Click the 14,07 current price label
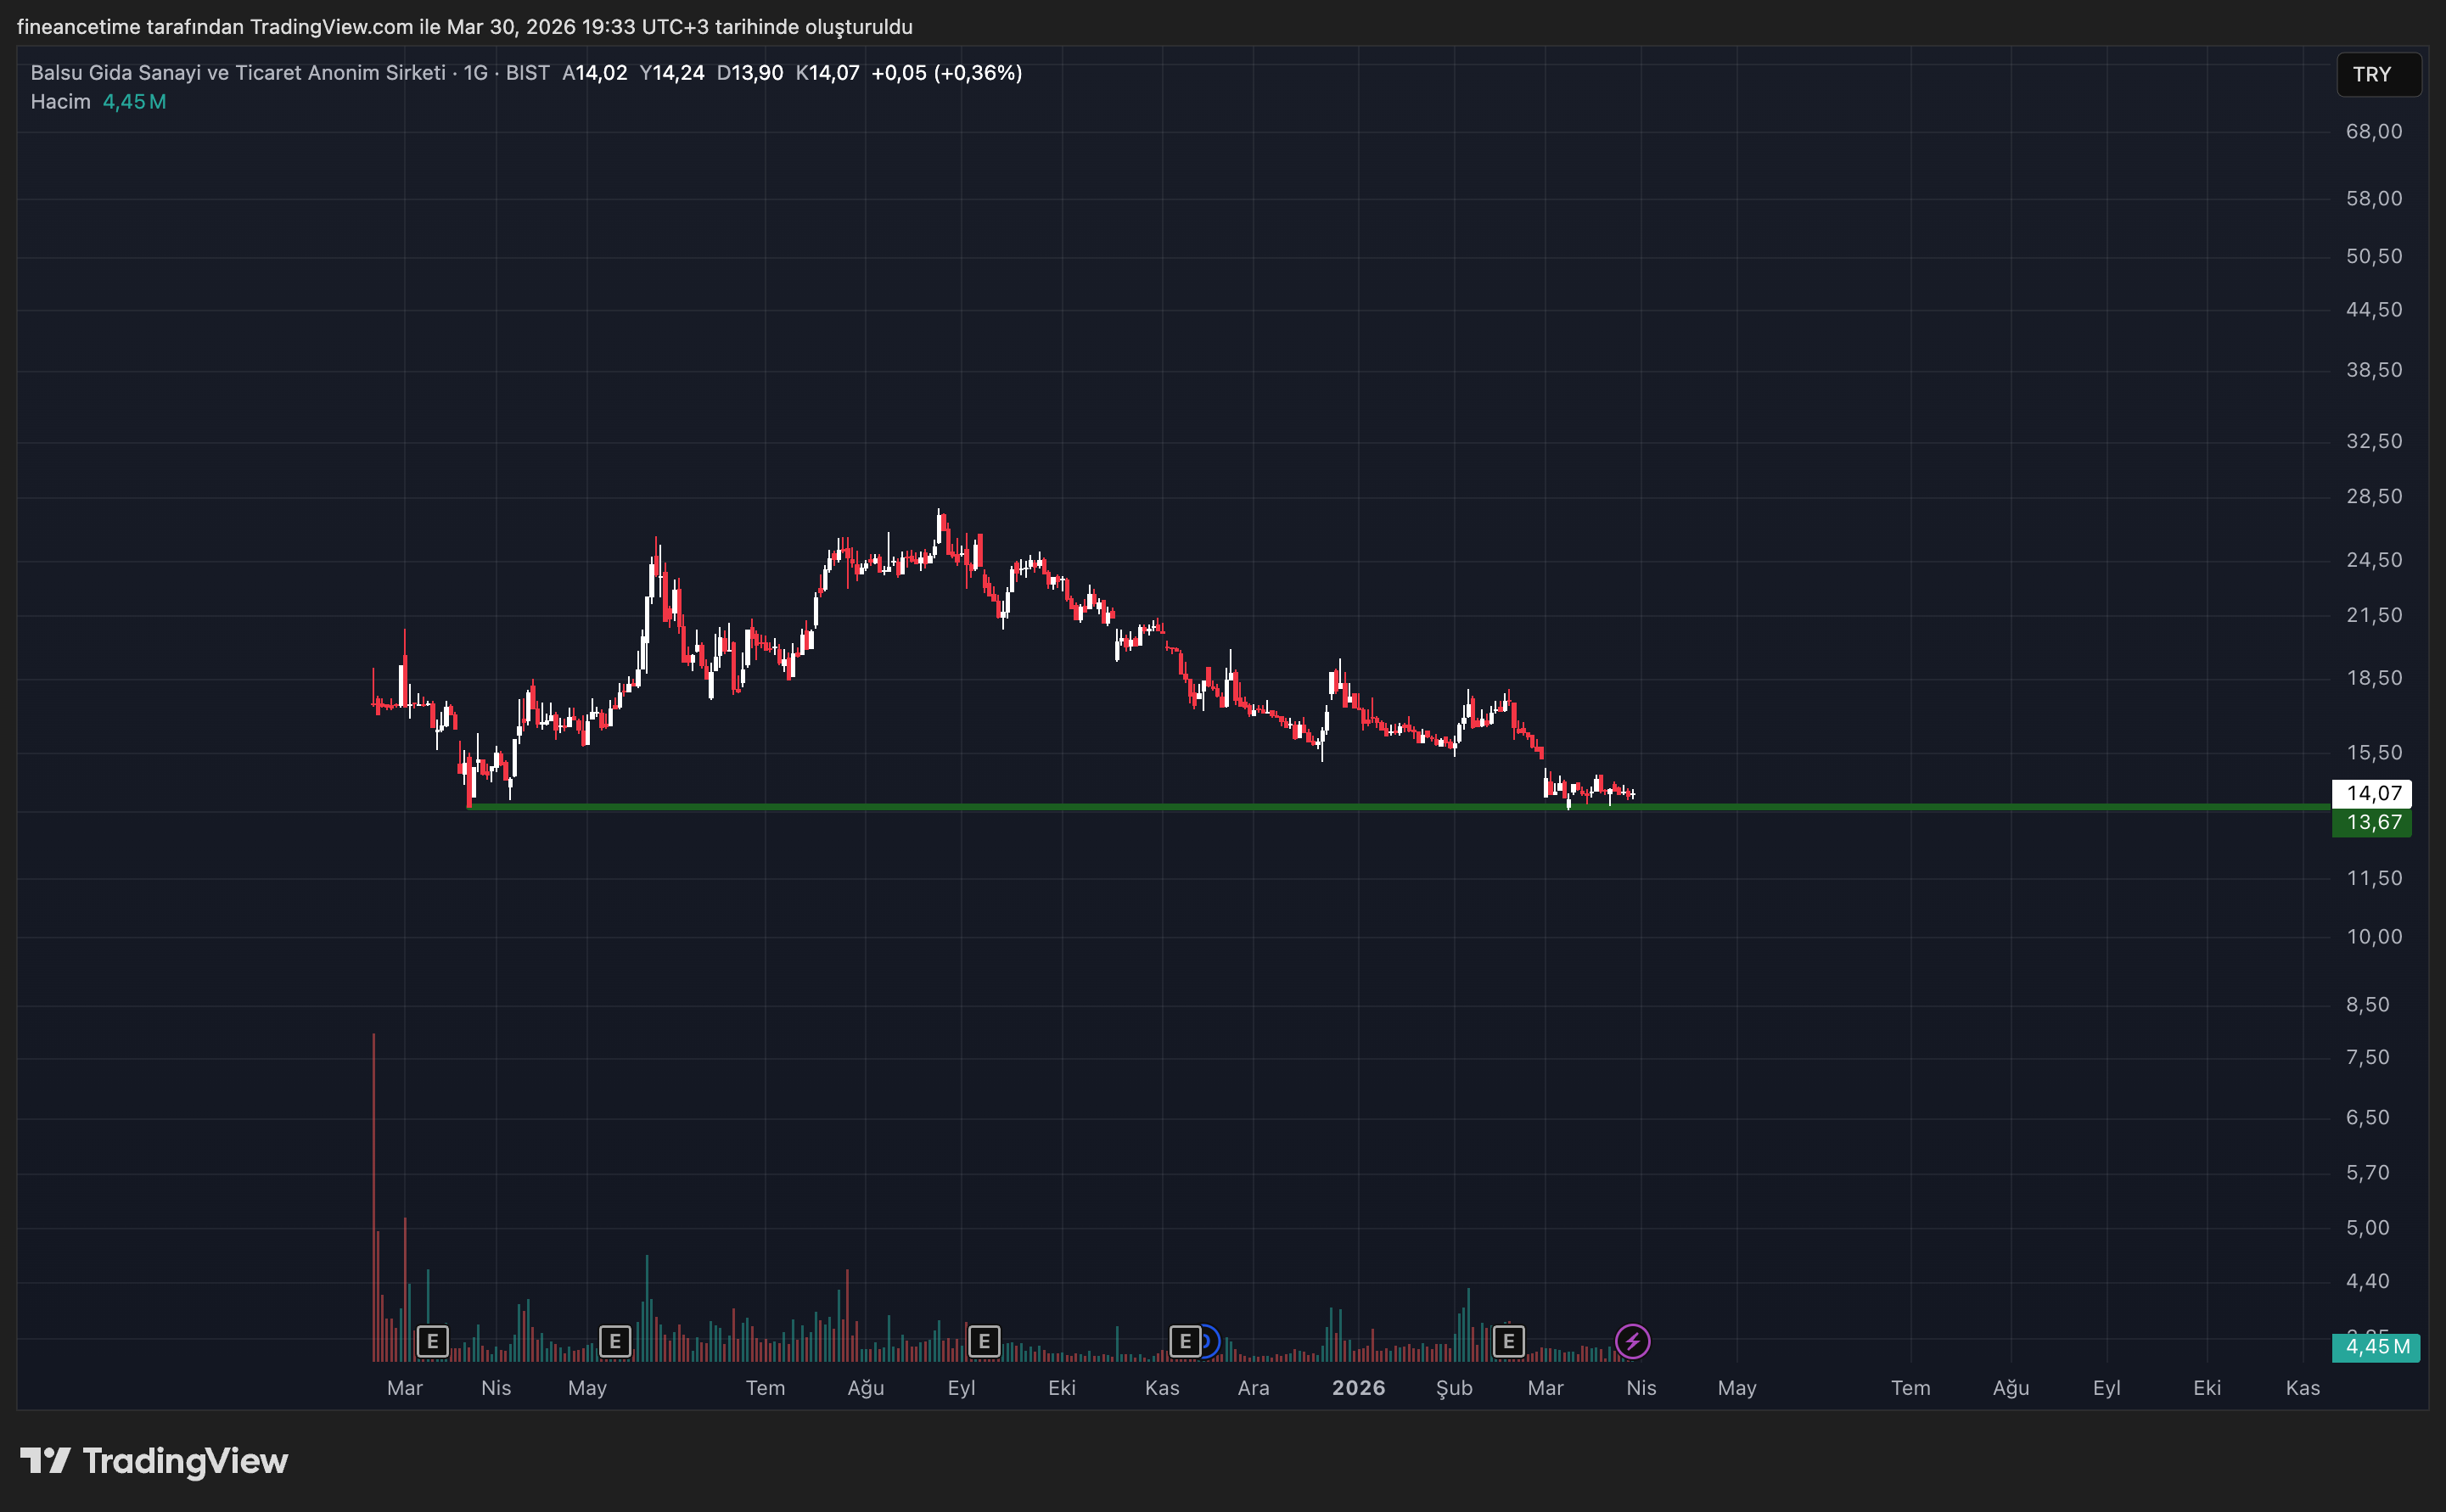Viewport: 2446px width, 1512px height. (x=2372, y=793)
